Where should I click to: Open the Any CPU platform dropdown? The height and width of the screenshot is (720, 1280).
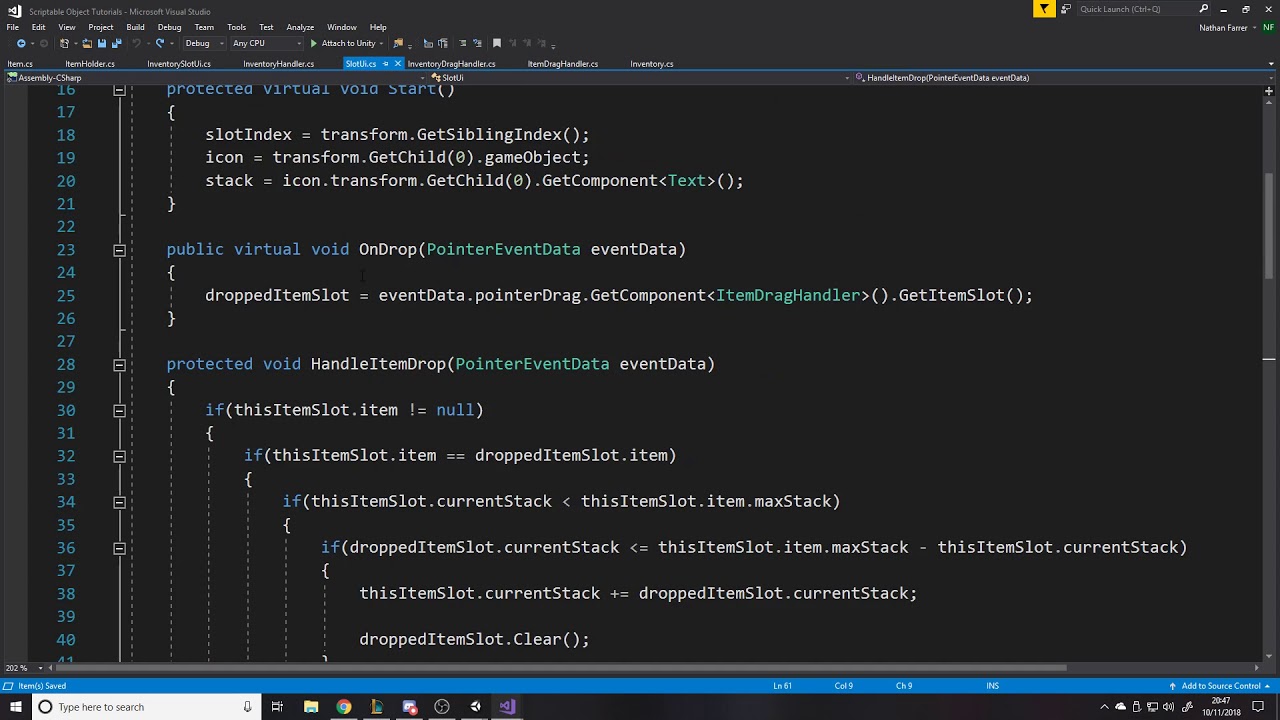click(266, 43)
